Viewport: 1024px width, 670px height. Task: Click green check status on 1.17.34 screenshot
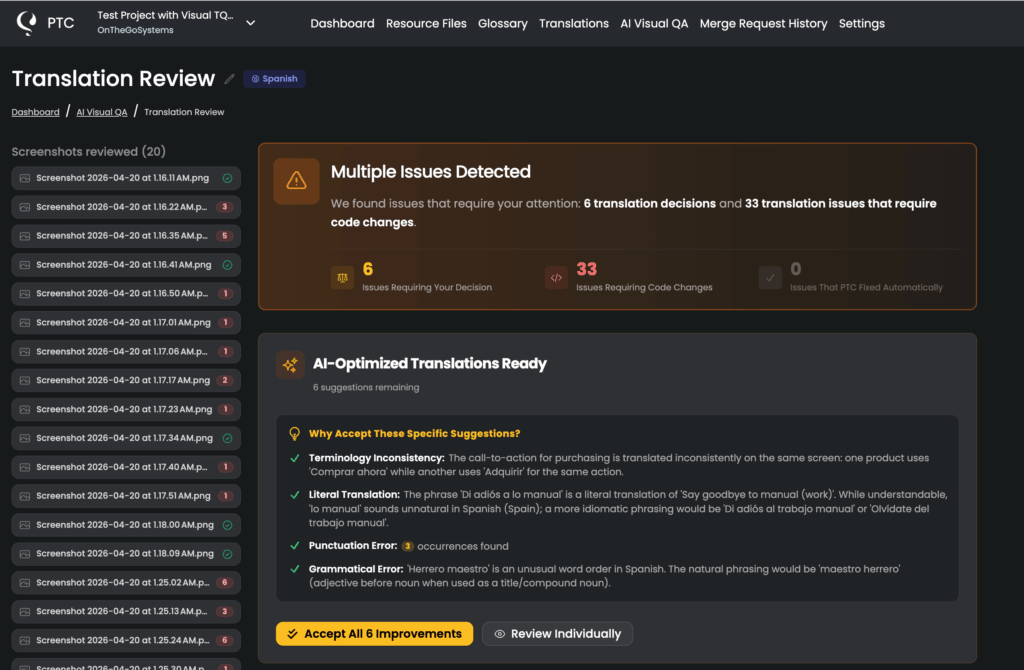227,438
